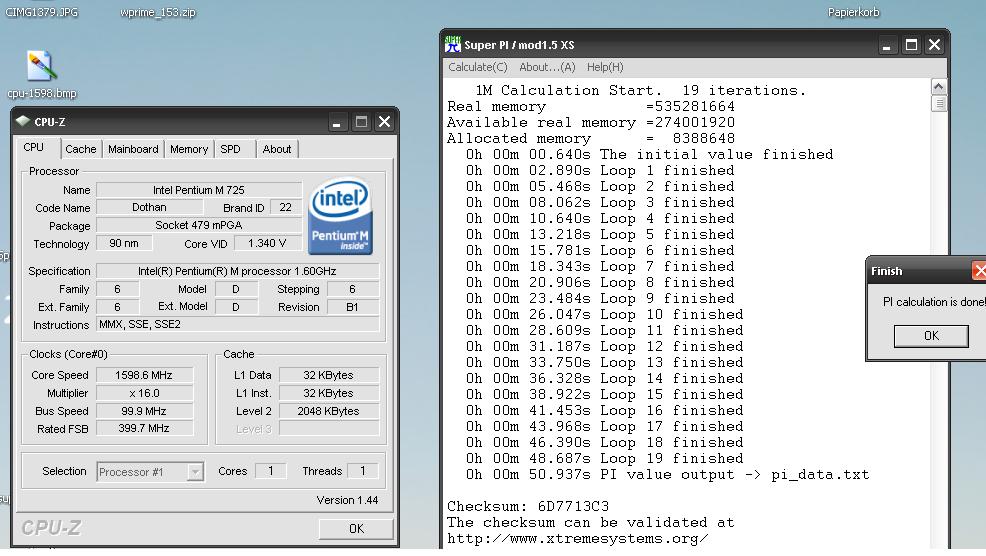
Task: Switch to the Cache tab in CPU-Z
Action: pos(80,149)
